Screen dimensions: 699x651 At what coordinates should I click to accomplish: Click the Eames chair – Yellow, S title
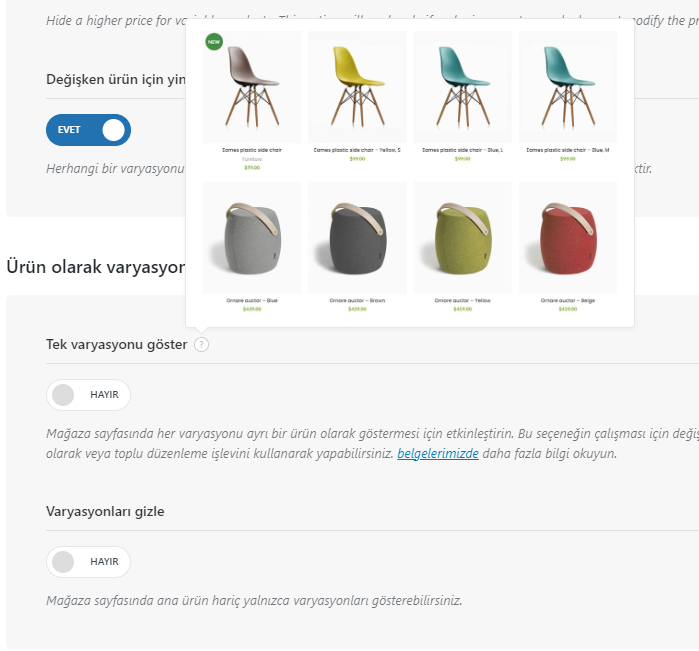(357, 150)
